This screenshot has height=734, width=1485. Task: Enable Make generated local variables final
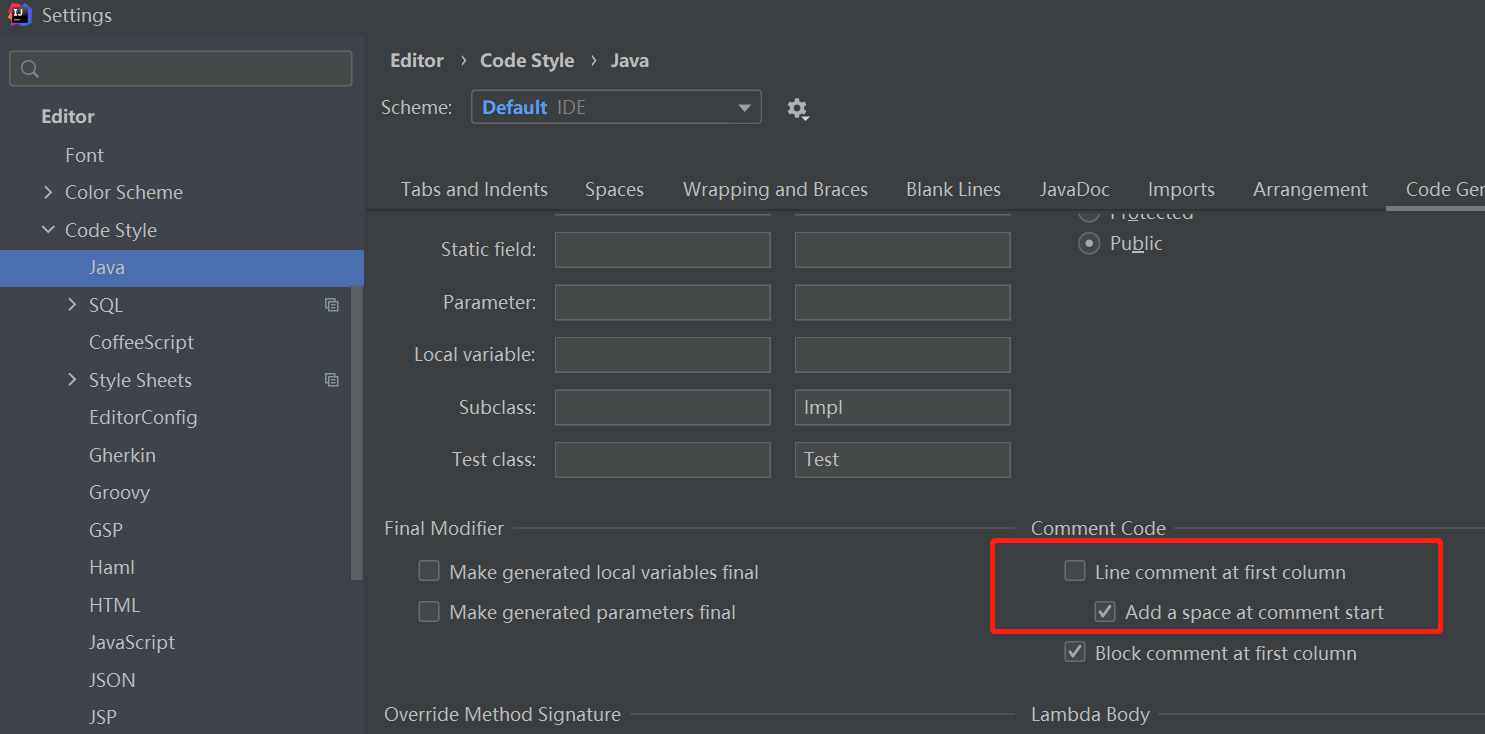click(x=429, y=571)
